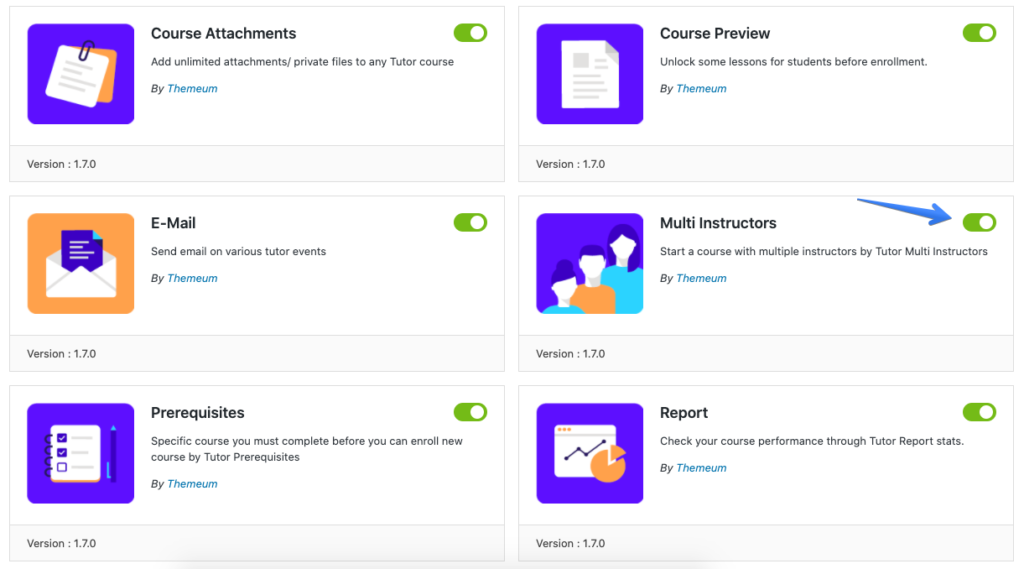This screenshot has width=1024, height=569.
Task: Turn off the Course Preview toggle
Action: tap(979, 33)
